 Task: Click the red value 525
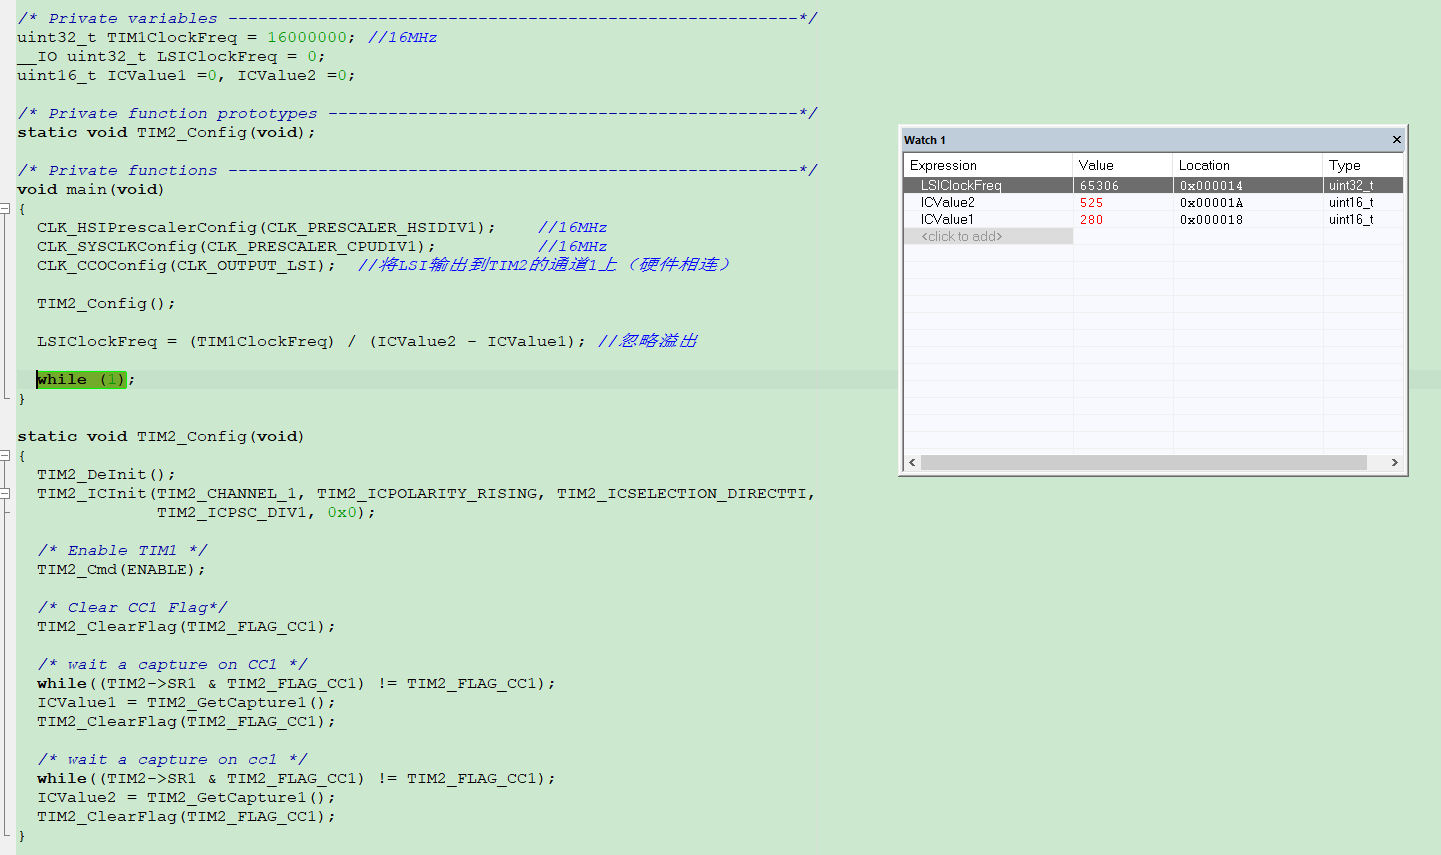1091,202
